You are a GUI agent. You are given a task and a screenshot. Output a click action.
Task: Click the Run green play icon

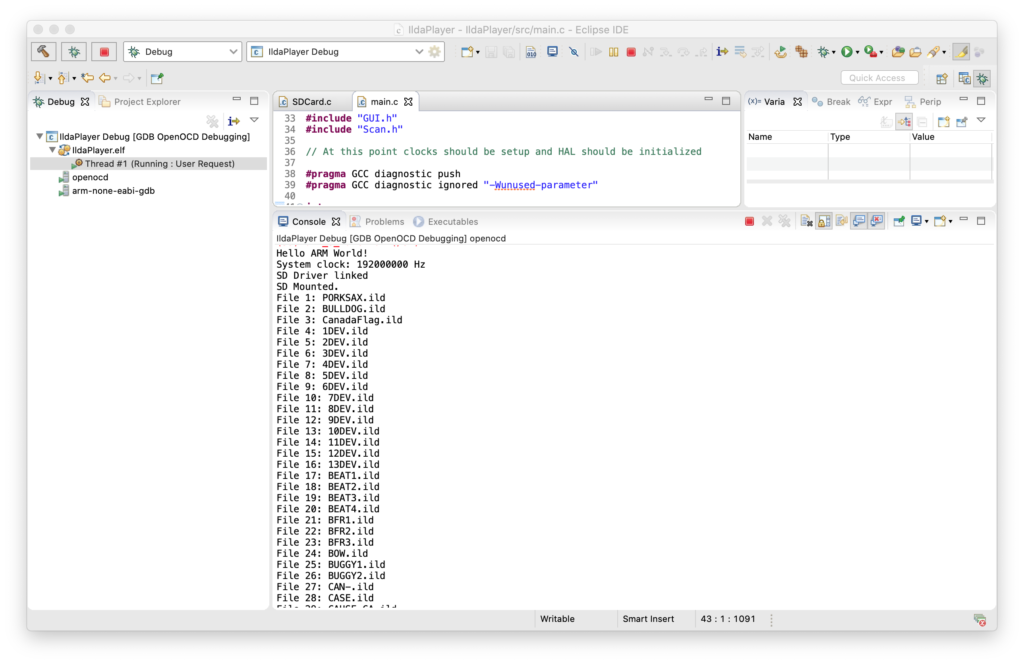click(x=847, y=52)
